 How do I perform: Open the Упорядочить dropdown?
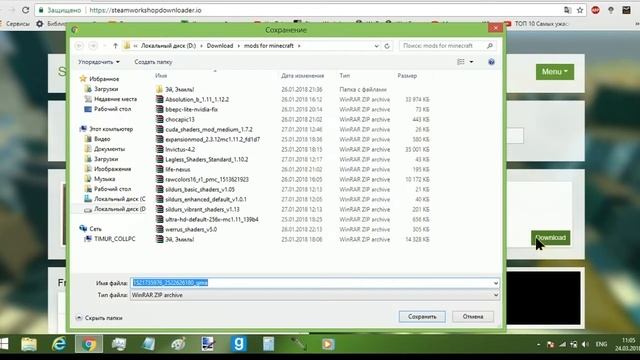coord(99,62)
